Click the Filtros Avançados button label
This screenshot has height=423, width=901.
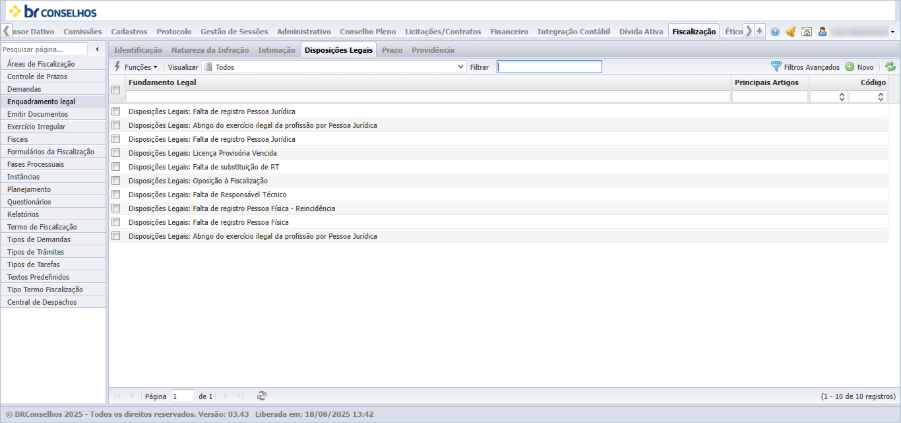point(811,67)
